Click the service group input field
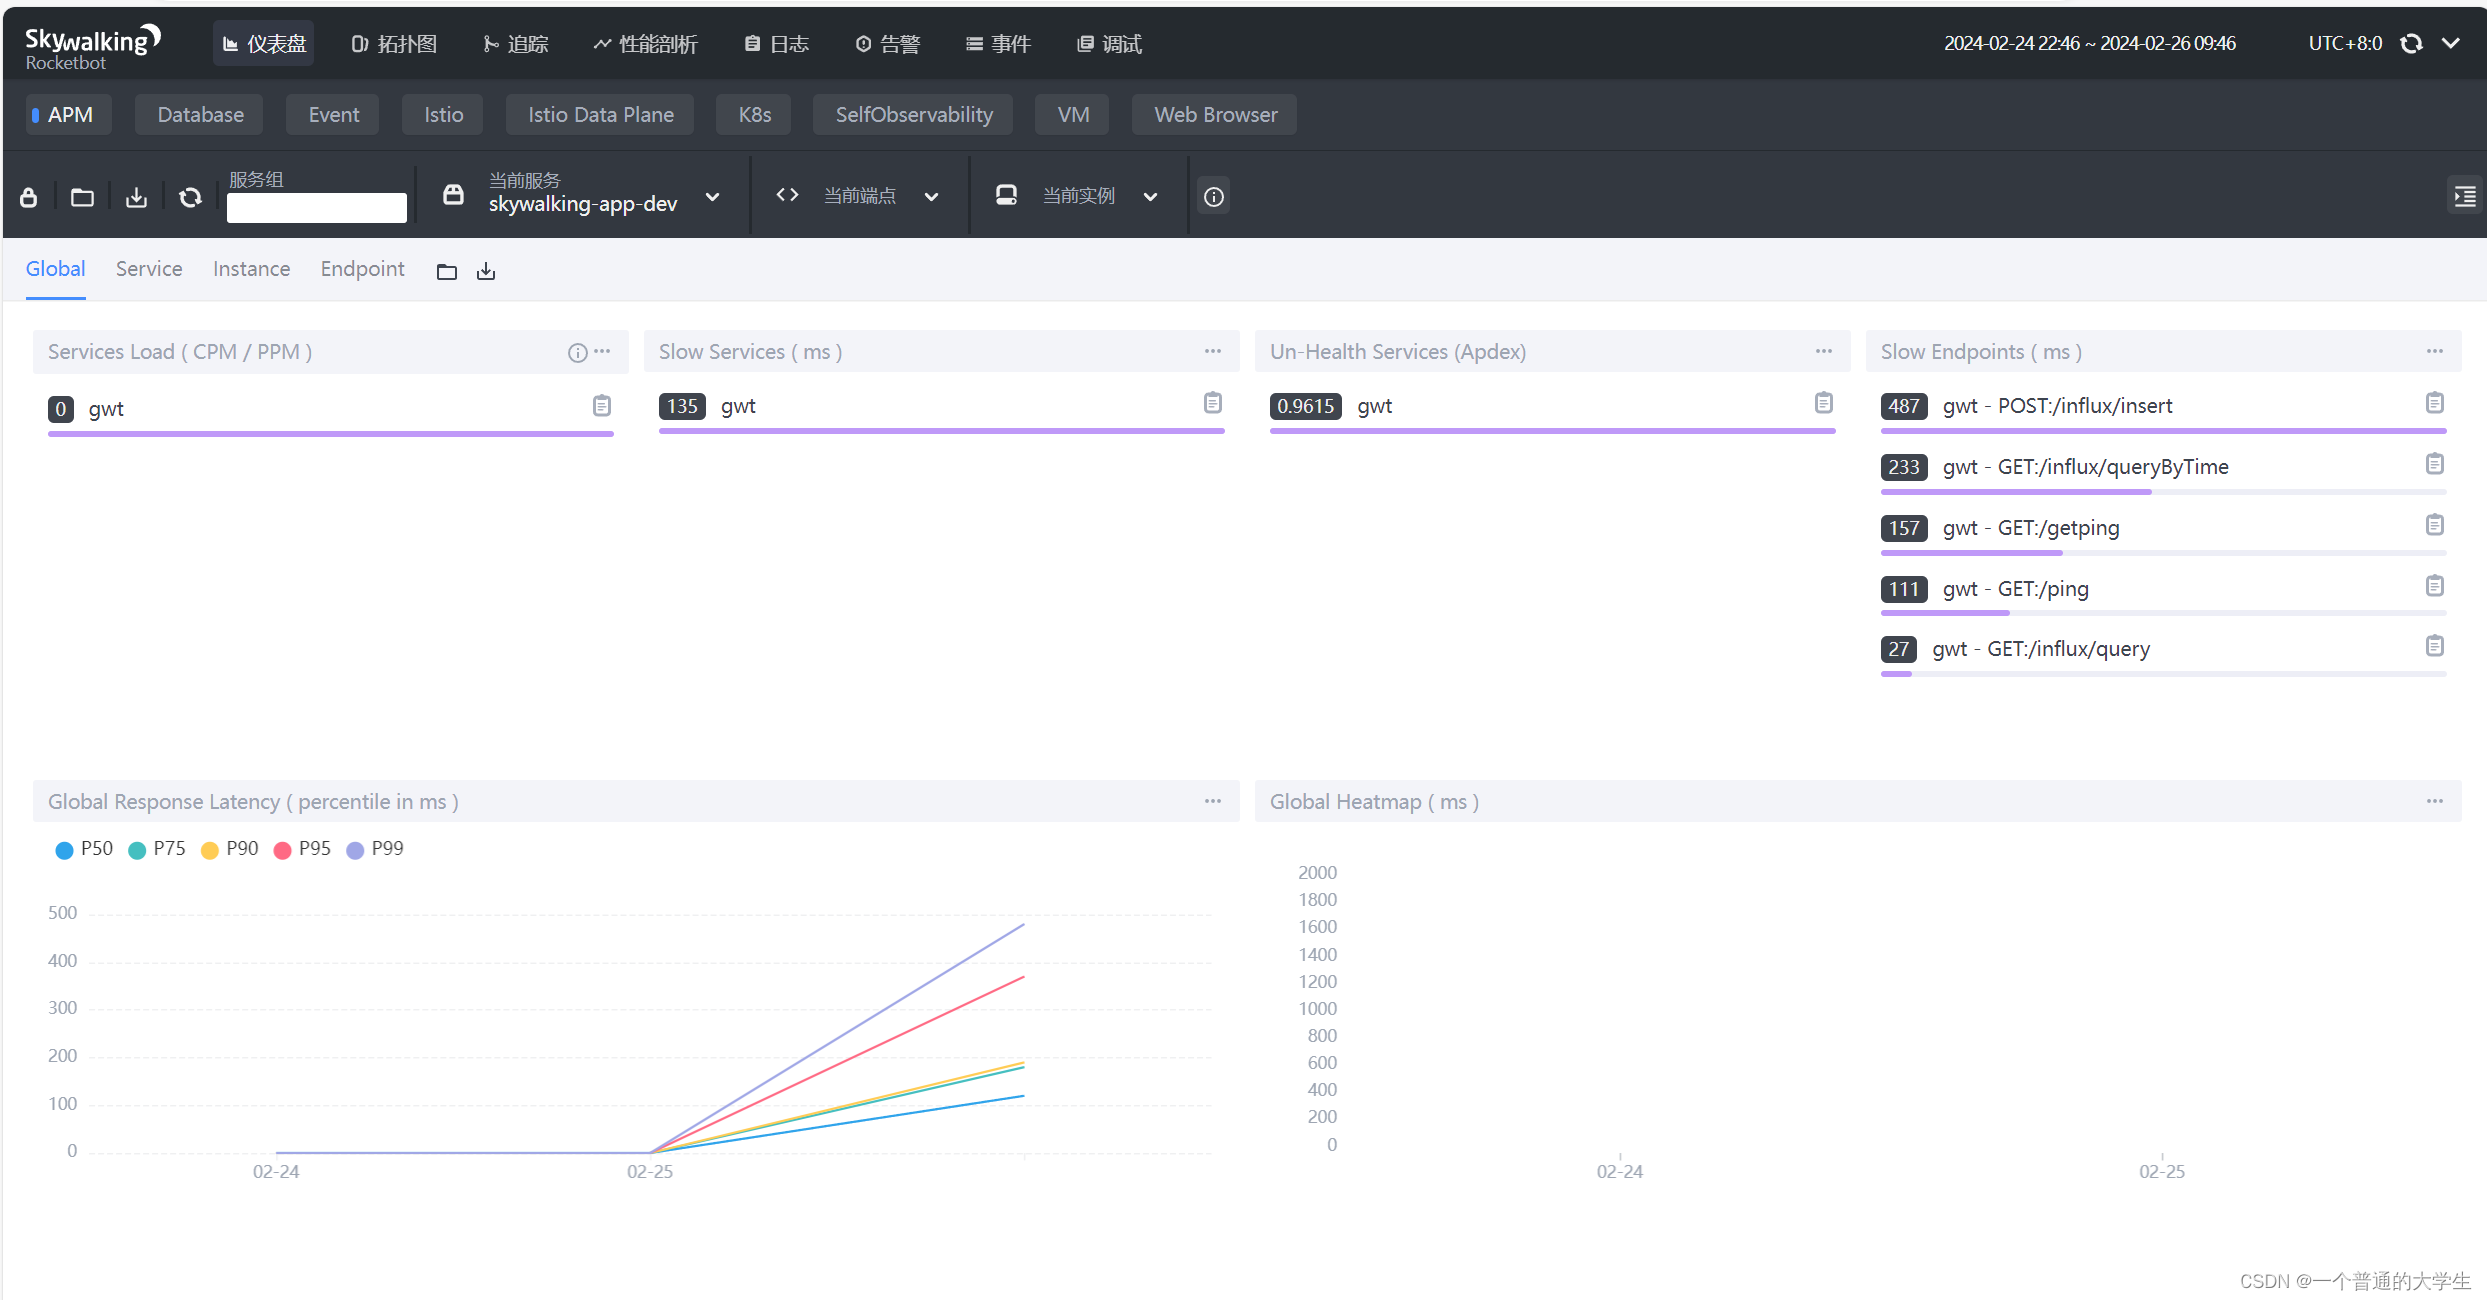Image resolution: width=2487 pixels, height=1300 pixels. [x=316, y=207]
